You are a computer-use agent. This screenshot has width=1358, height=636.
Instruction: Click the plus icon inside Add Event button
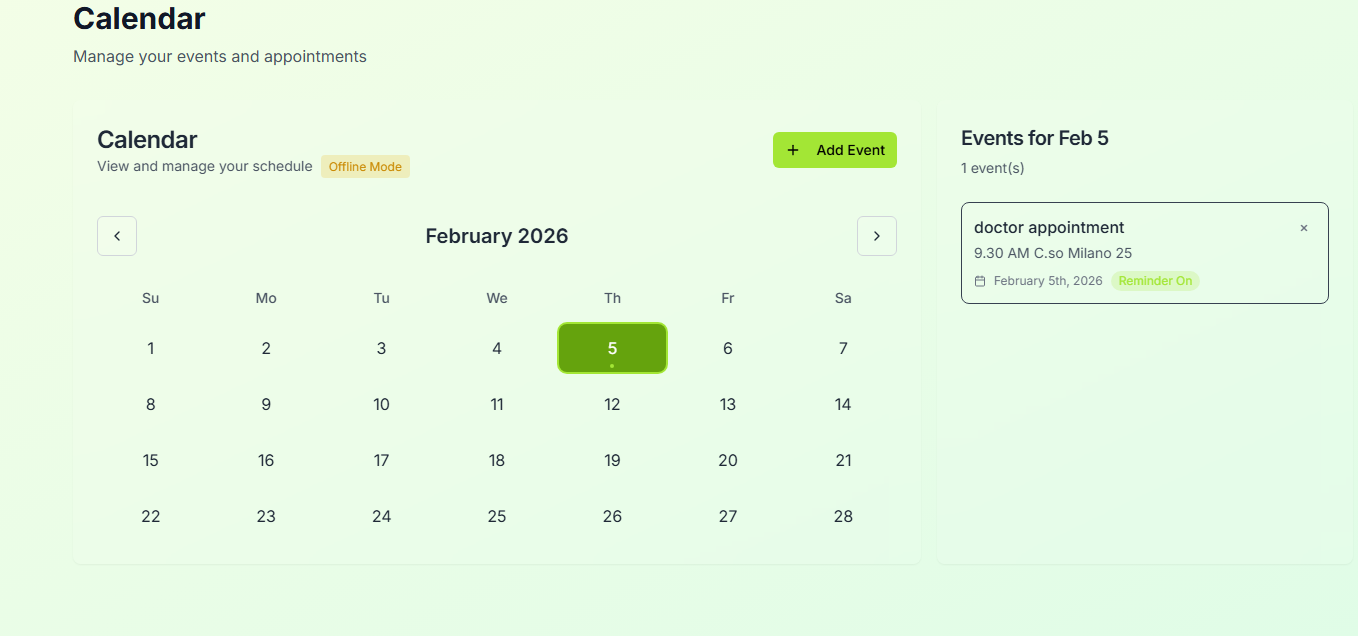click(x=794, y=149)
